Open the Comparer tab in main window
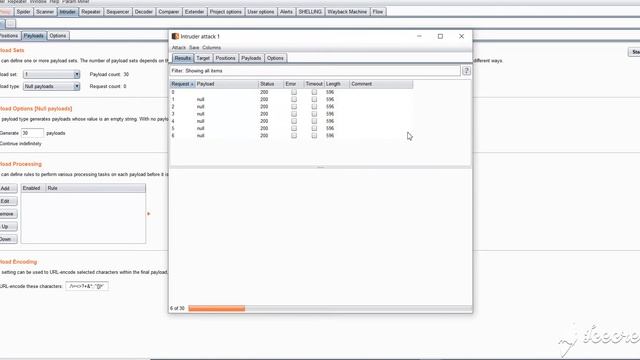Viewport: 640px width, 360px height. tap(169, 12)
